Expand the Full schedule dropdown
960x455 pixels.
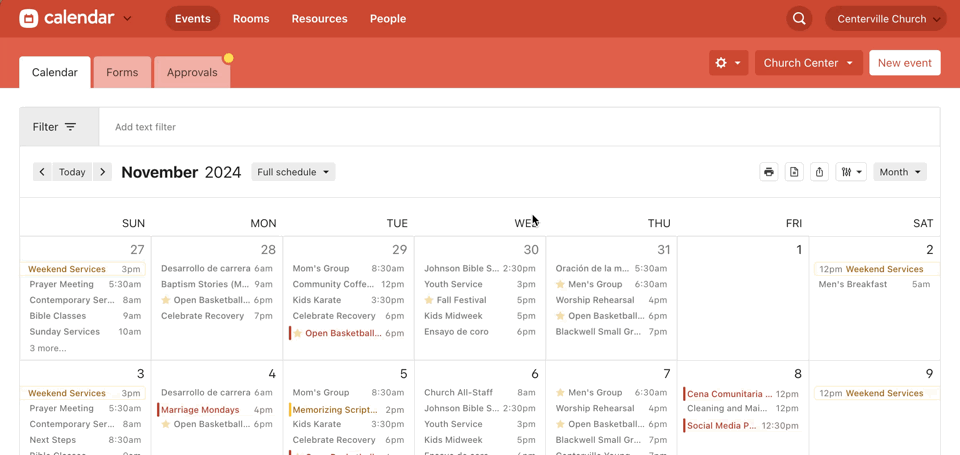(293, 172)
